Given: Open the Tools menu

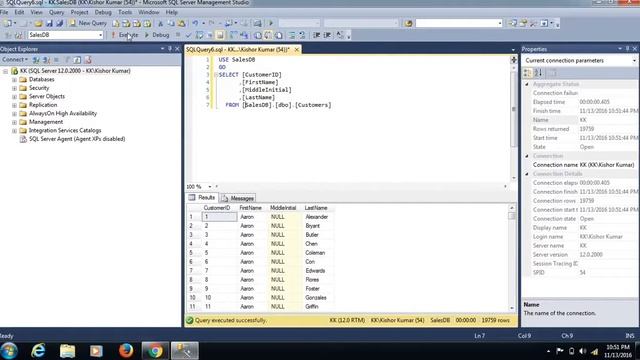Looking at the screenshot, I should tap(125, 12).
